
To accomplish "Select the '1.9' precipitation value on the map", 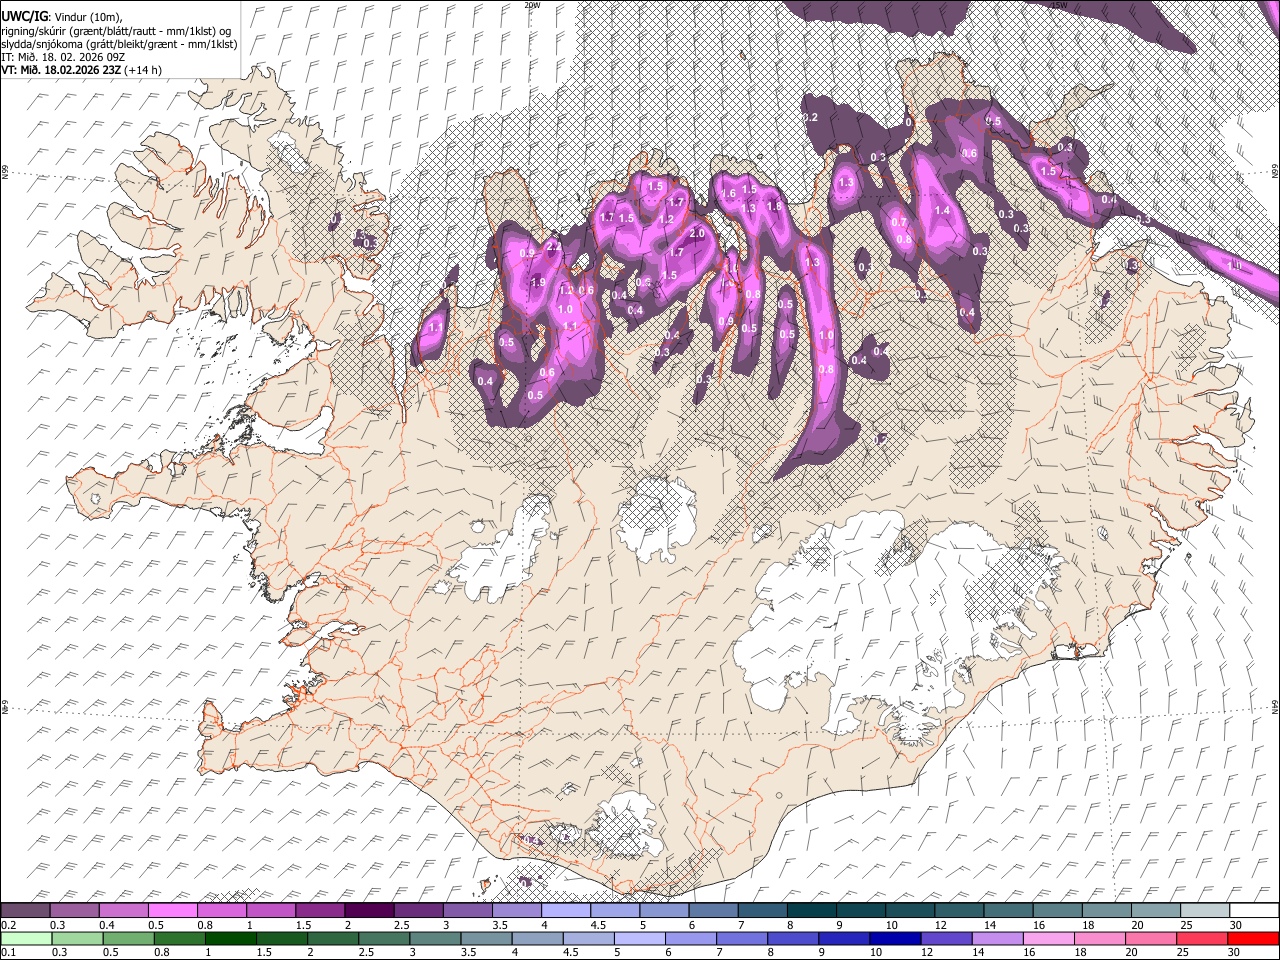I will (538, 283).
